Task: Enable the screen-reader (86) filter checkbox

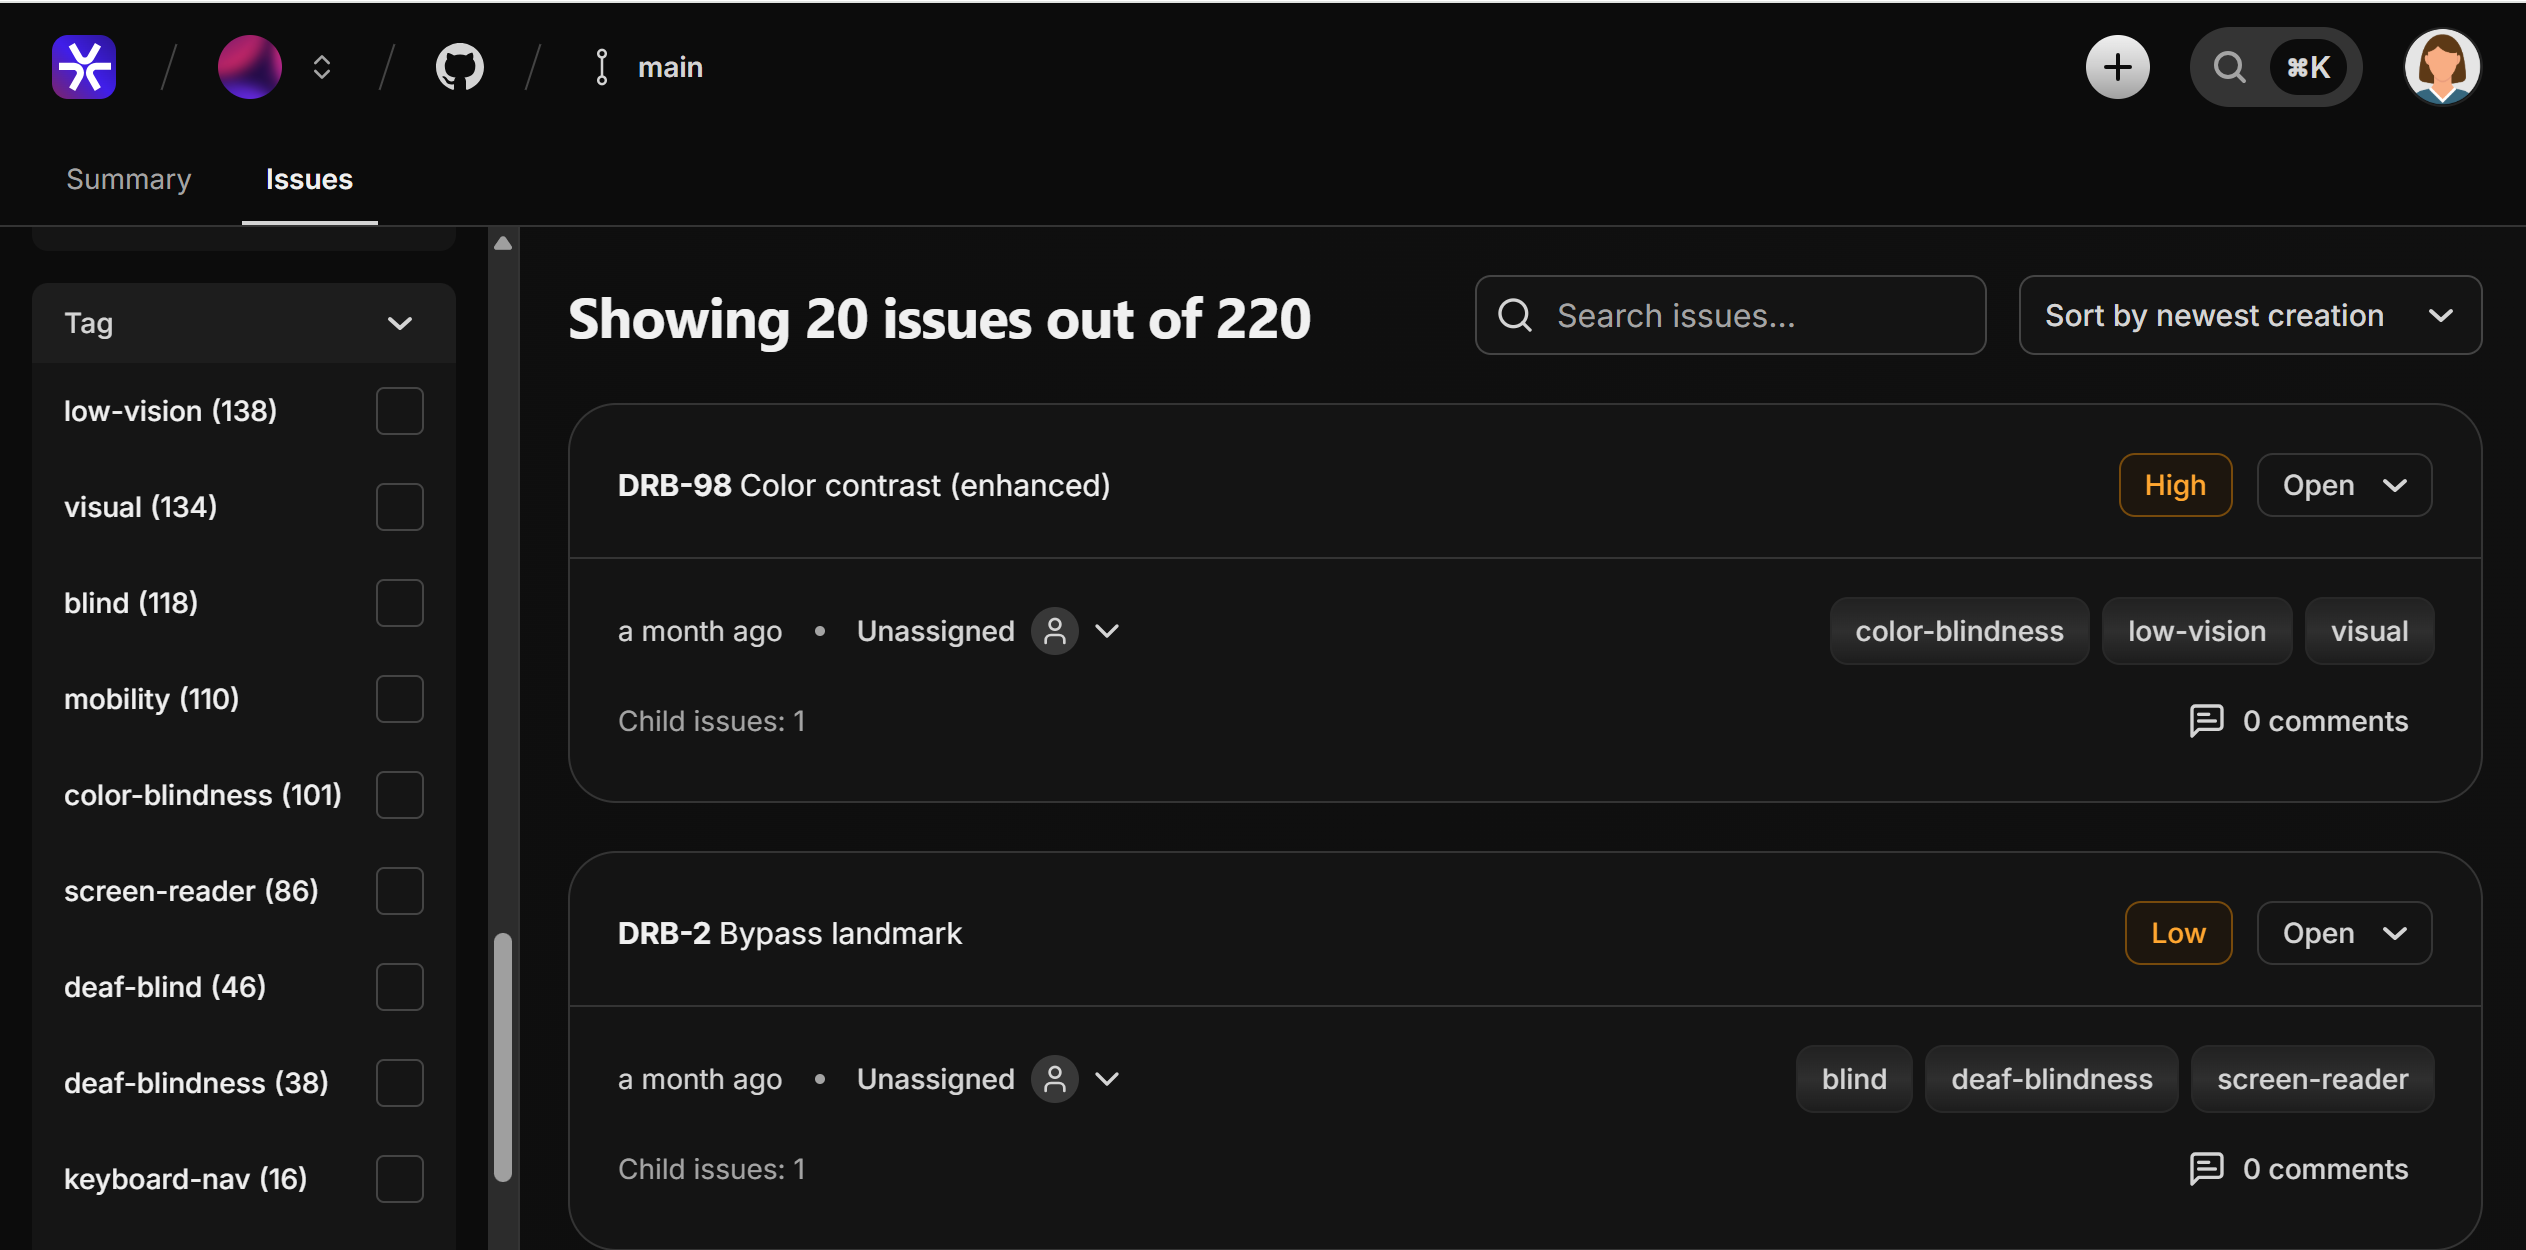Action: tap(398, 890)
